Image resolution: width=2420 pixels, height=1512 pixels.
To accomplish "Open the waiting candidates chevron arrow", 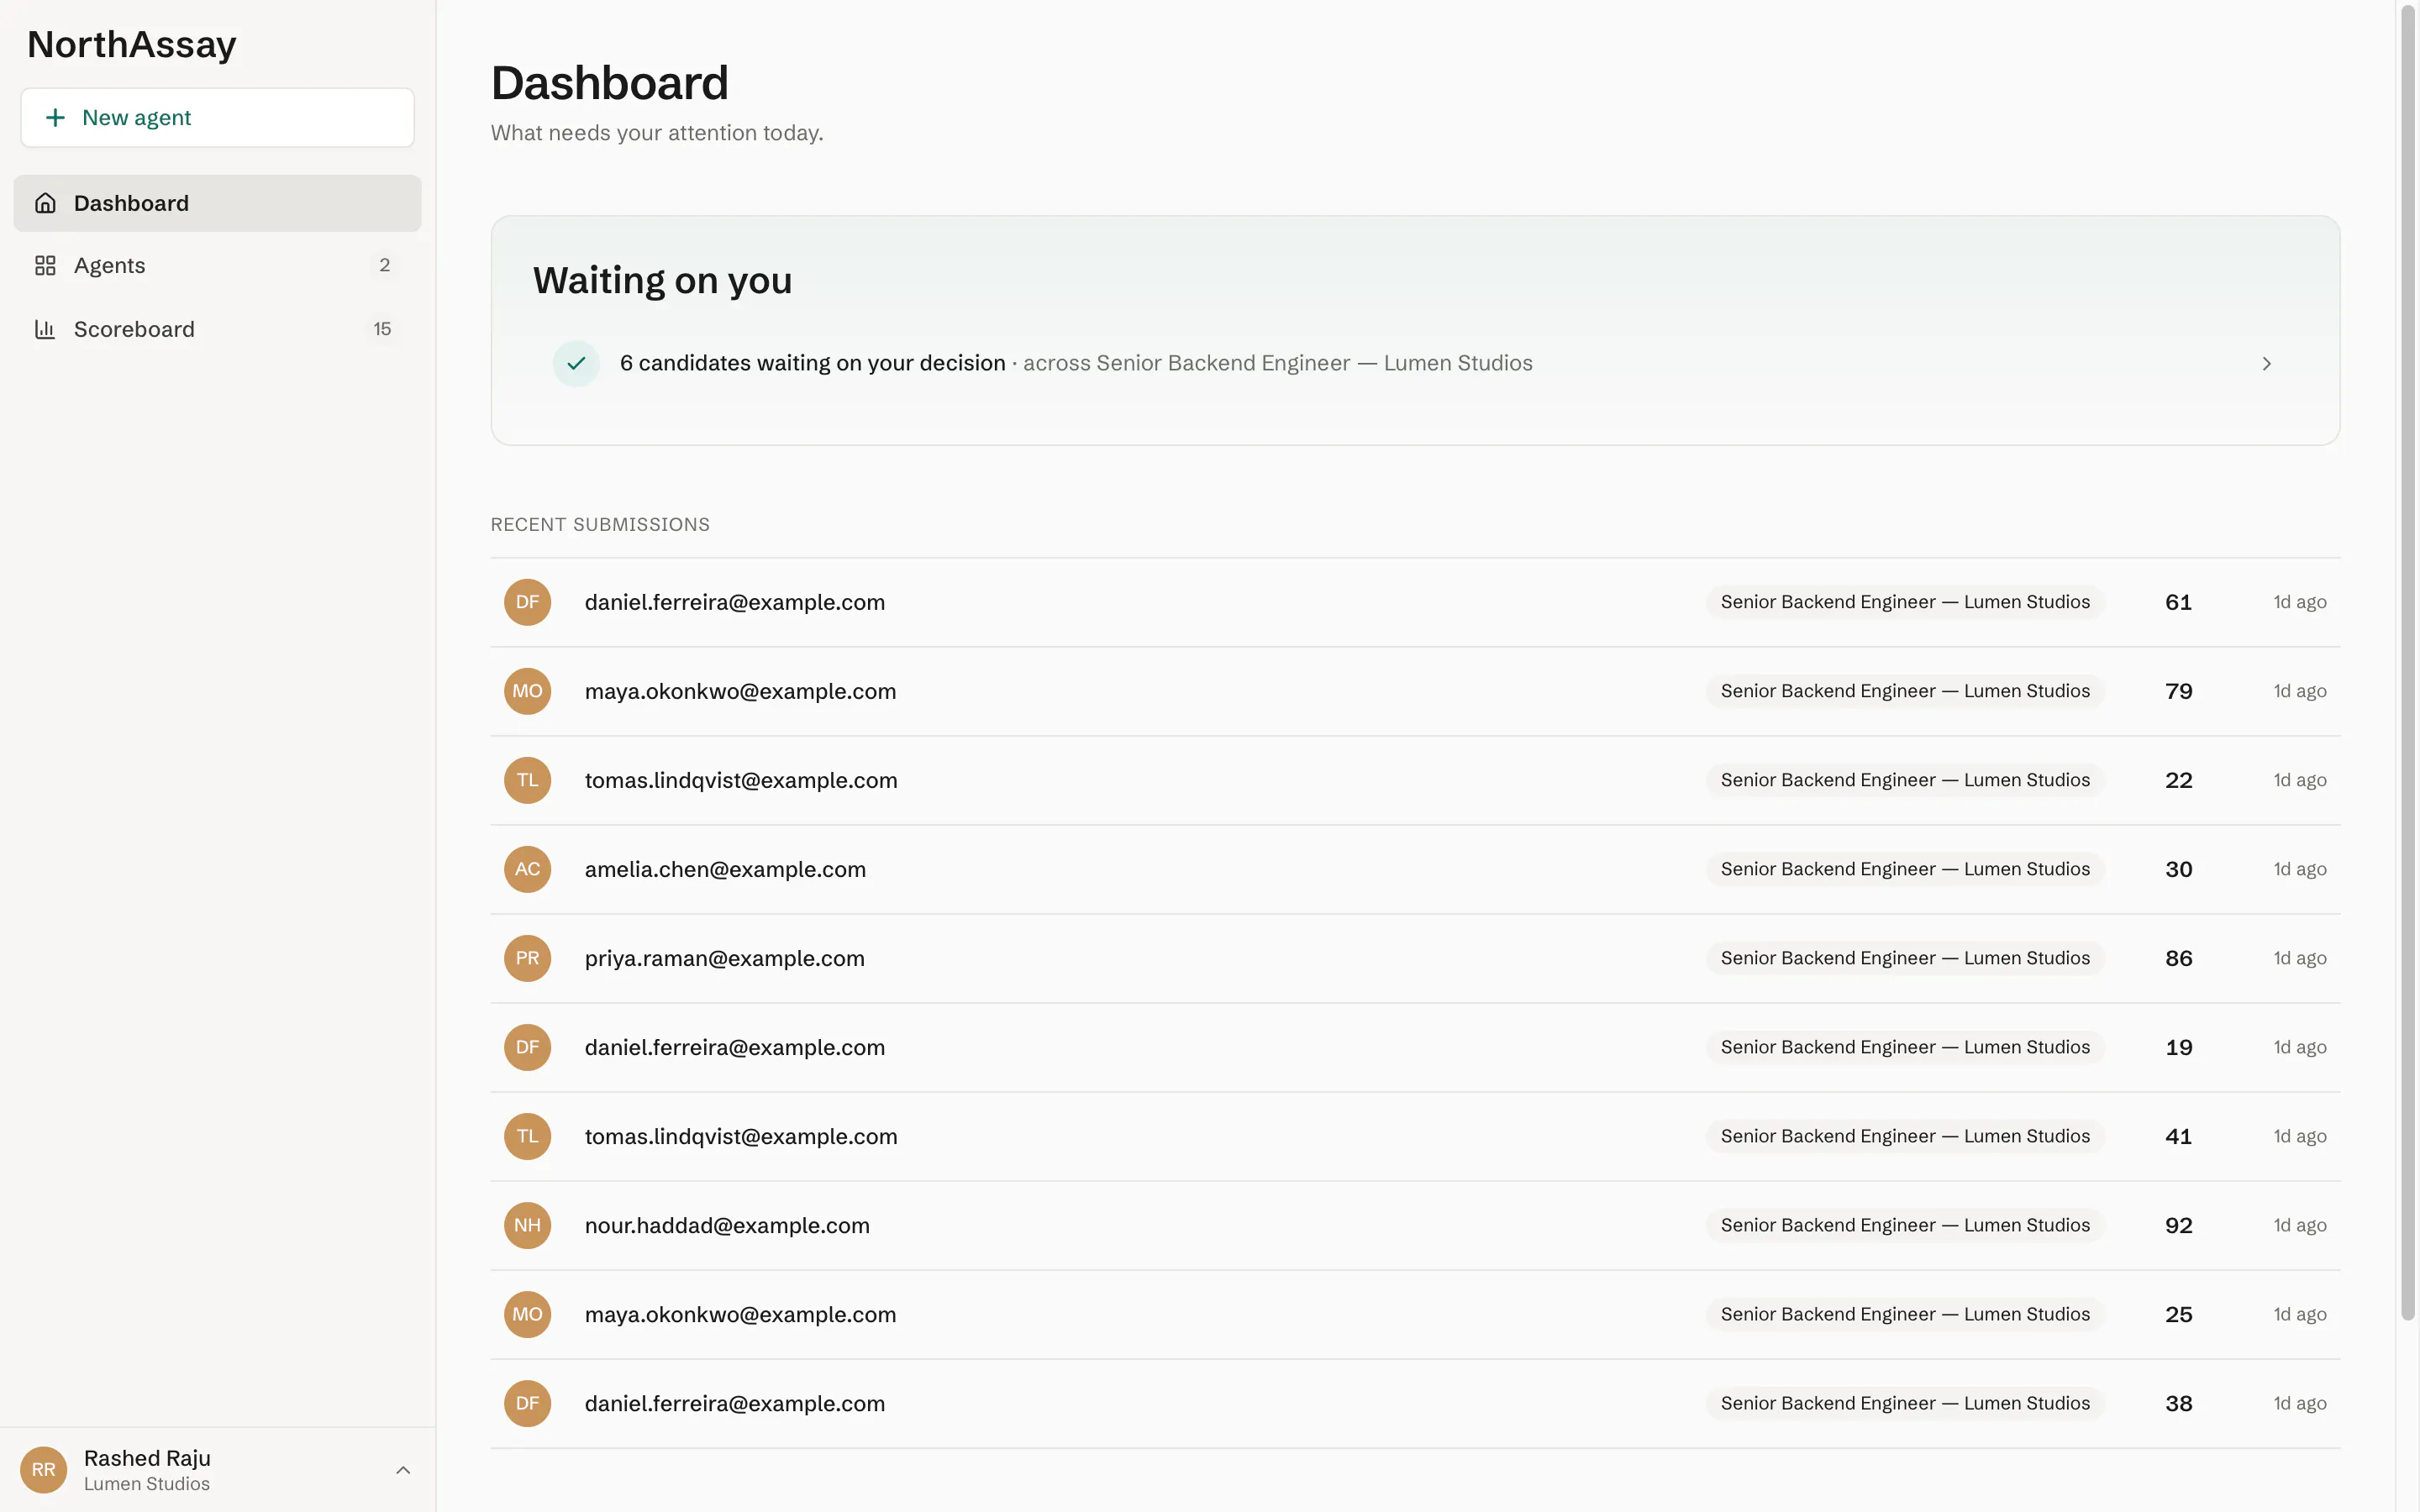I will coord(2266,363).
